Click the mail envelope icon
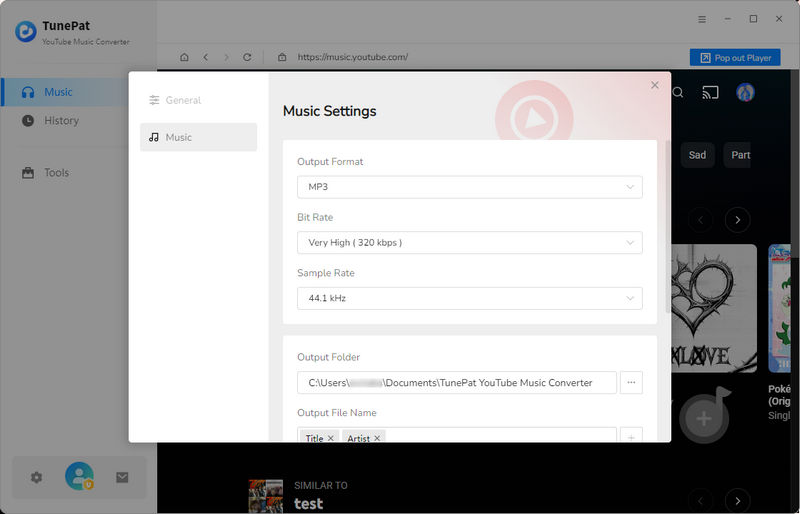800x514 pixels. [122, 477]
